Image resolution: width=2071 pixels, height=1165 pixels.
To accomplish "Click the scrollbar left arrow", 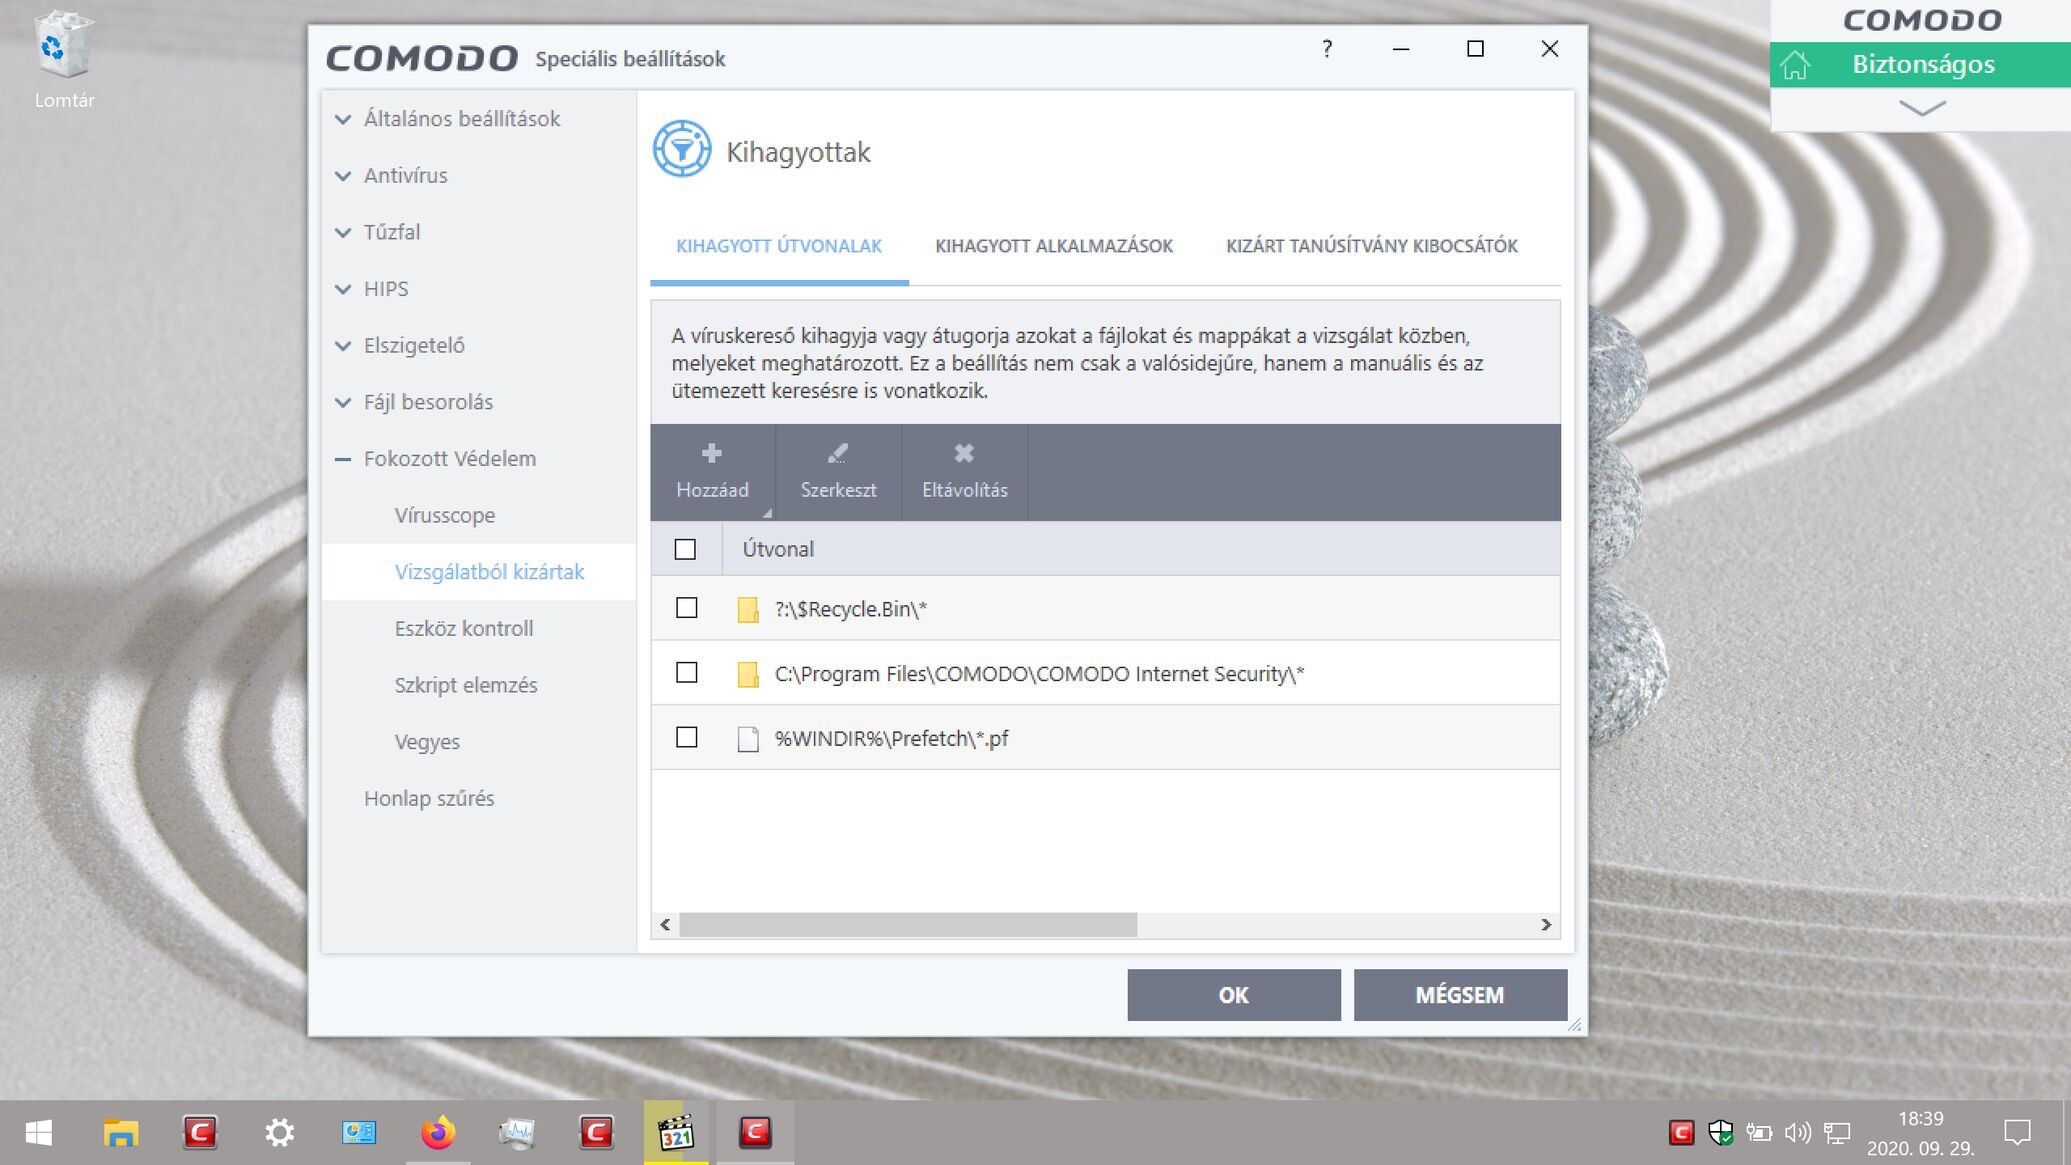I will 665,925.
